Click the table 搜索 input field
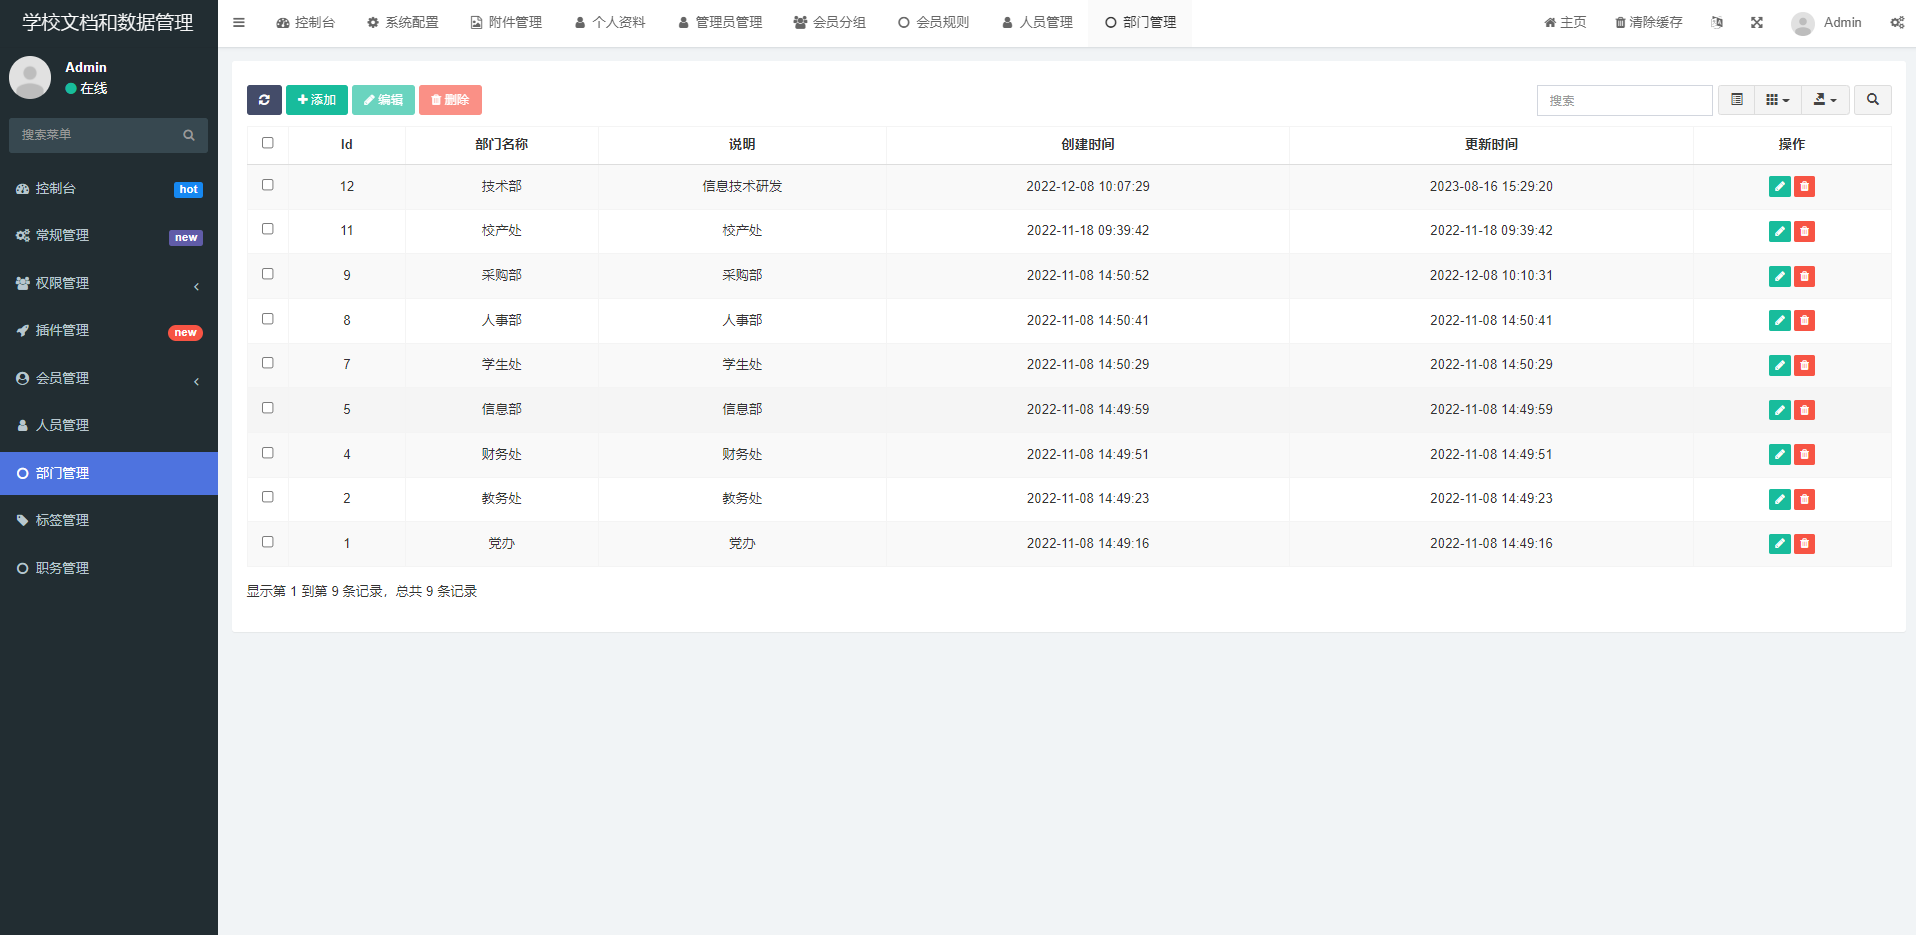This screenshot has width=1916, height=935. (1624, 100)
